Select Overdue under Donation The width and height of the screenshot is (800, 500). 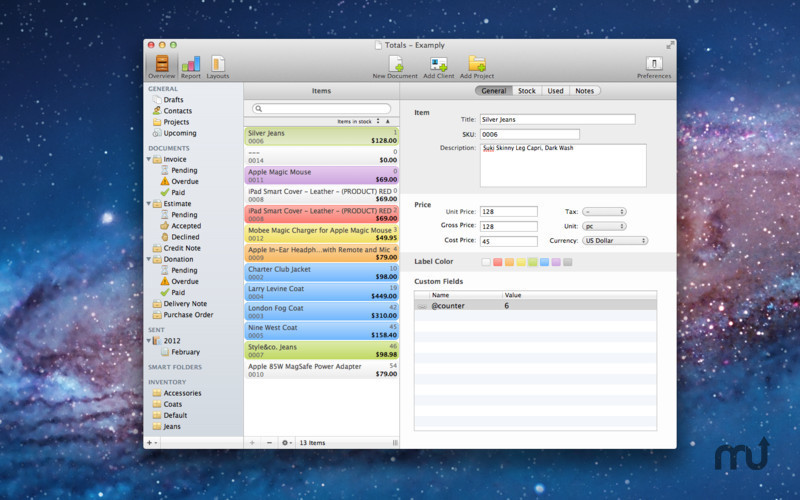point(180,281)
